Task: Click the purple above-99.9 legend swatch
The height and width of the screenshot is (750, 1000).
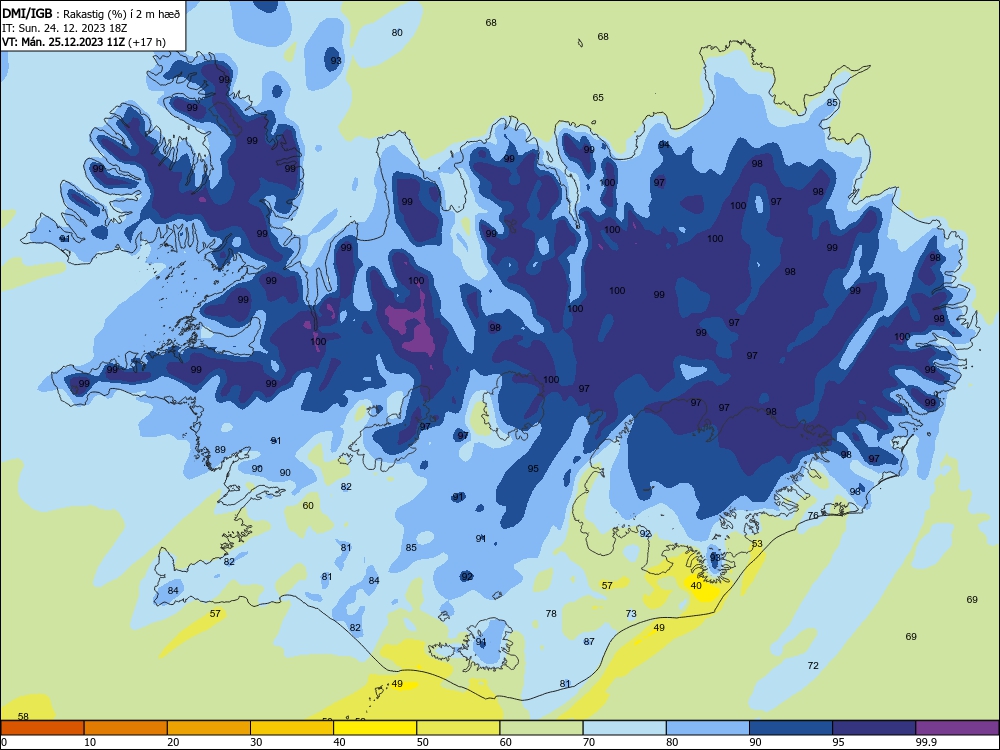Action: pyautogui.click(x=957, y=728)
